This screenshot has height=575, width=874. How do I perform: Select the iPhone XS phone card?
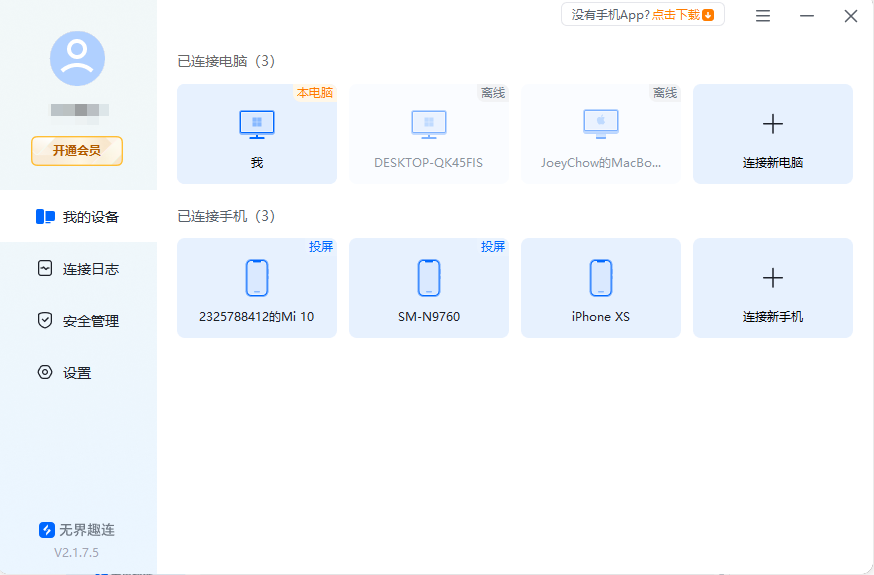click(x=601, y=288)
